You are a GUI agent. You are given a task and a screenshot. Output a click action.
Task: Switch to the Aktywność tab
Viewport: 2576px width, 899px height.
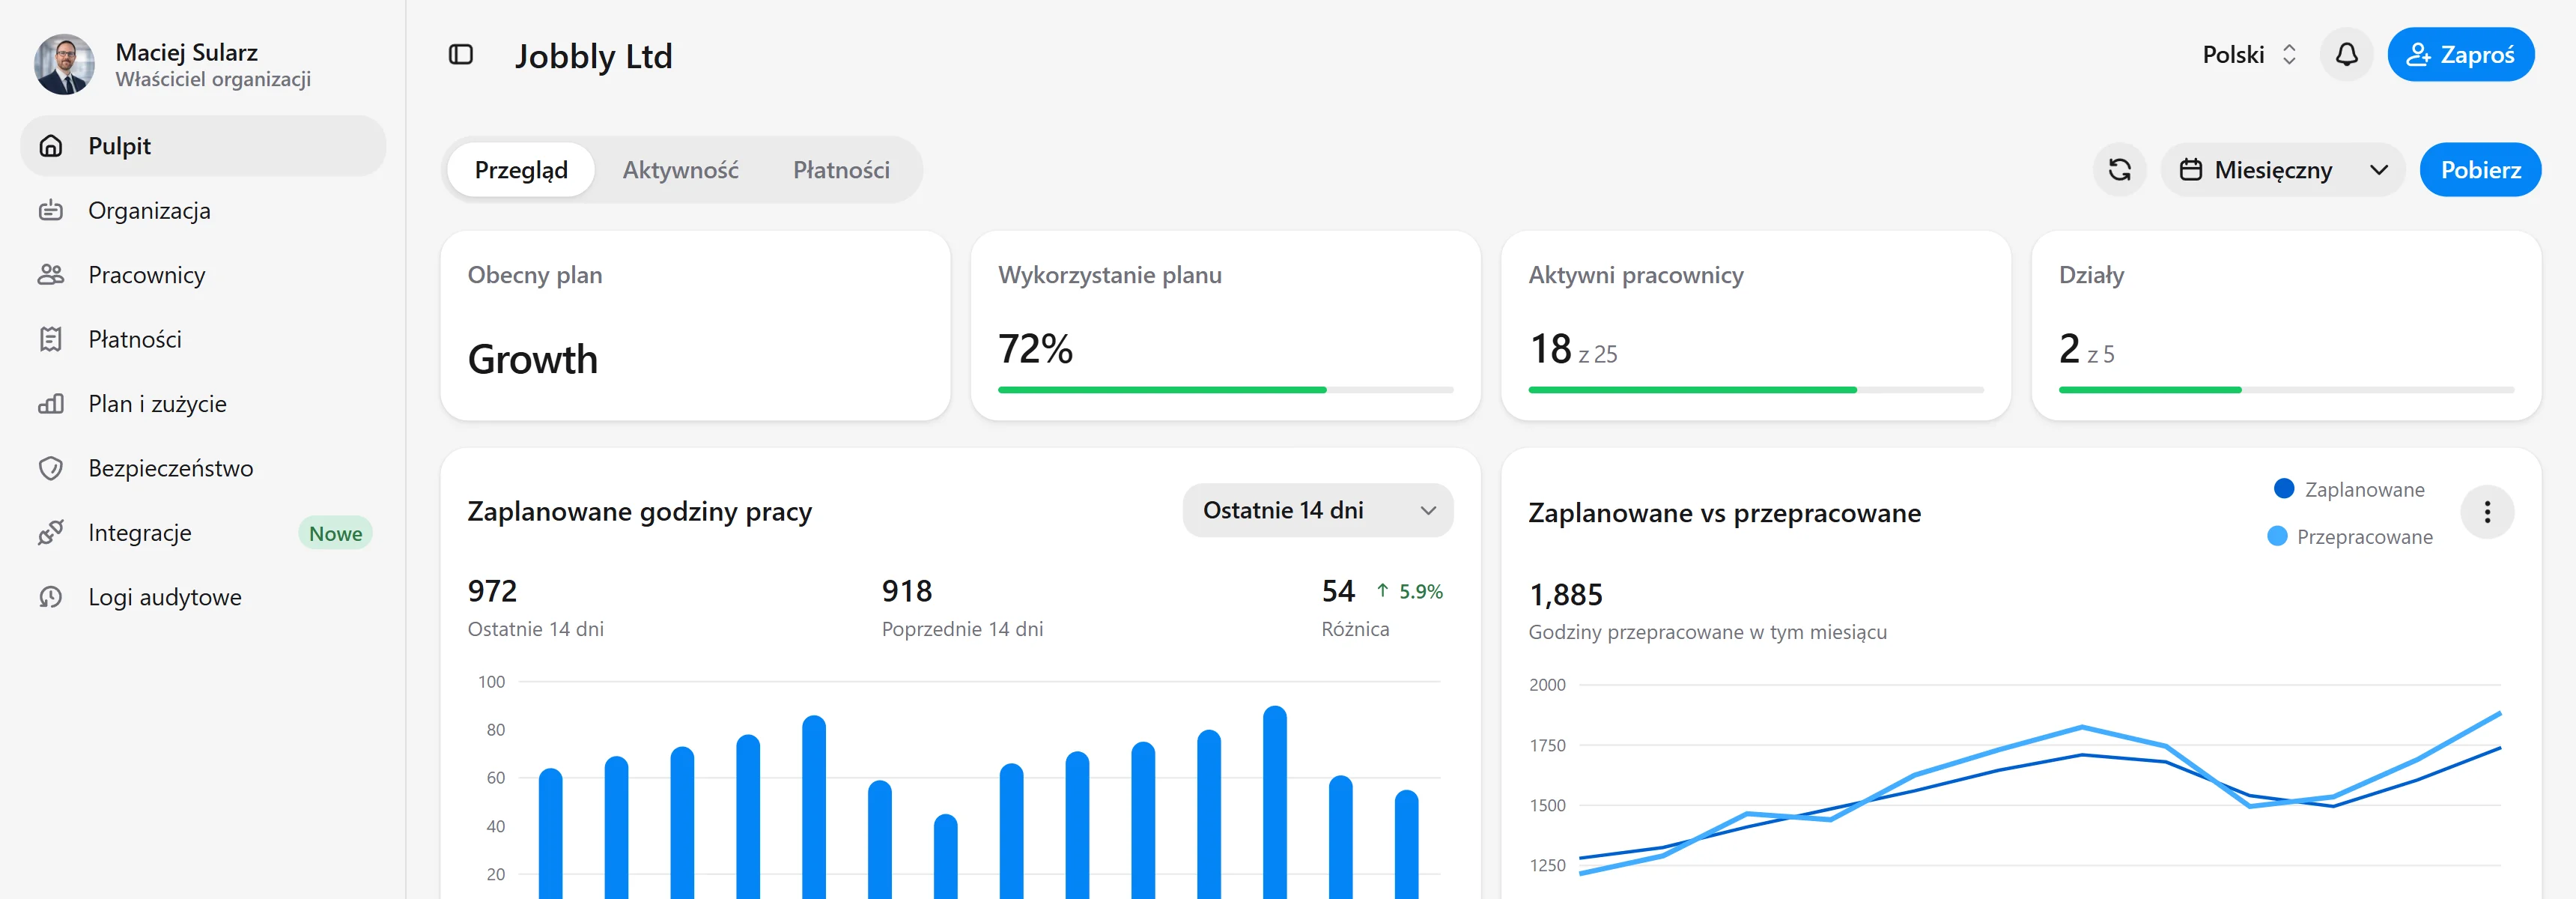680,170
